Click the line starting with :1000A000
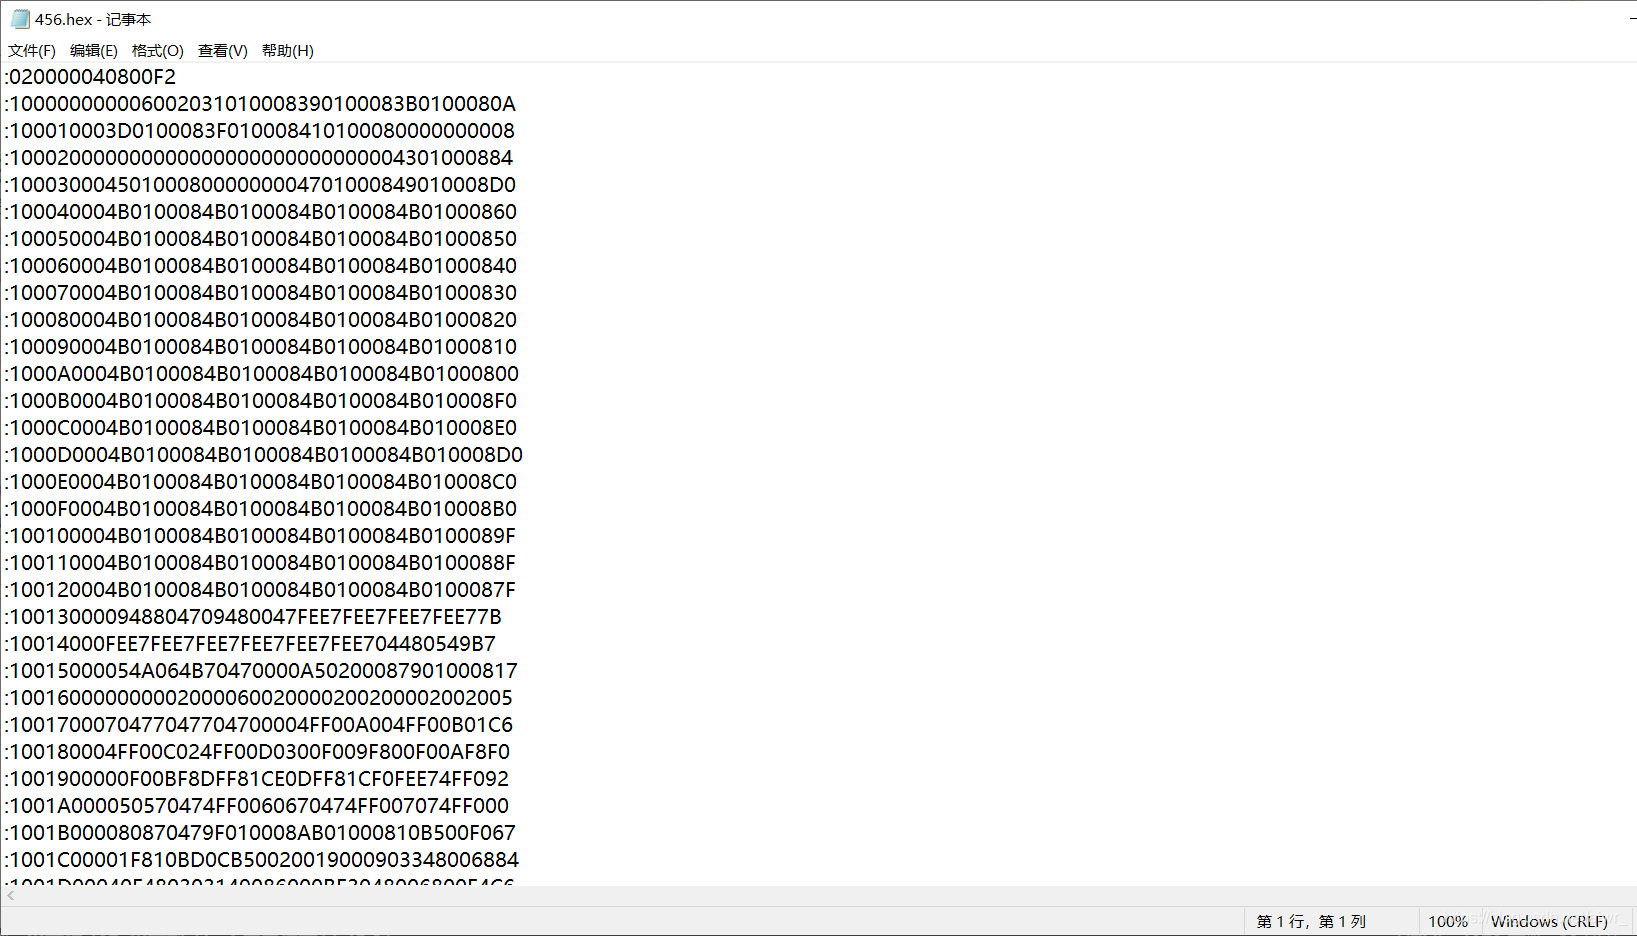The width and height of the screenshot is (1637, 936). click(x=262, y=374)
